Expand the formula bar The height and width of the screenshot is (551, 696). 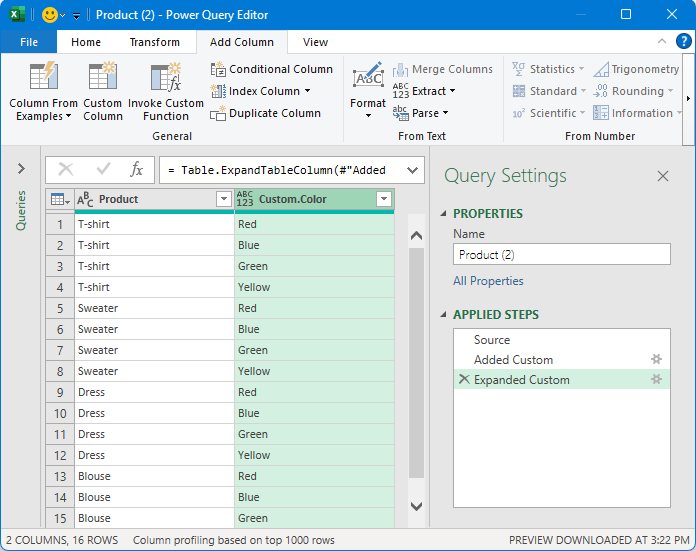click(x=412, y=170)
